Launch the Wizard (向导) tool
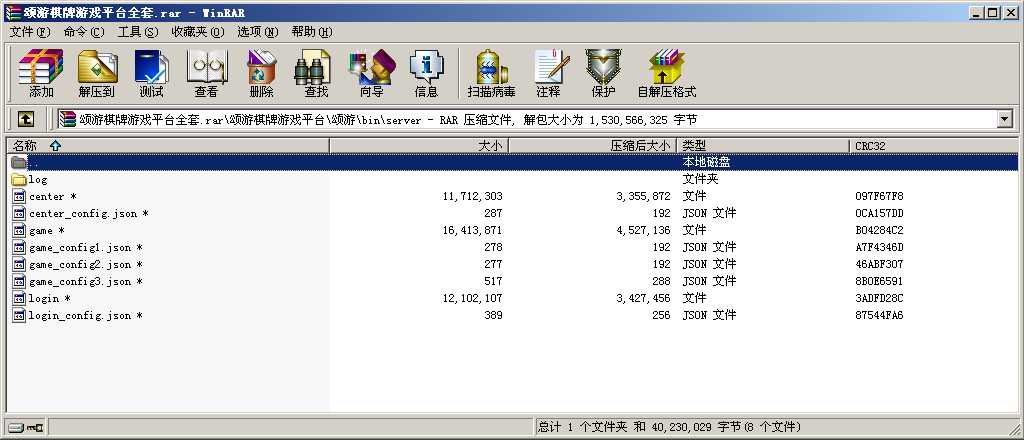1024x440 pixels. coord(372,72)
